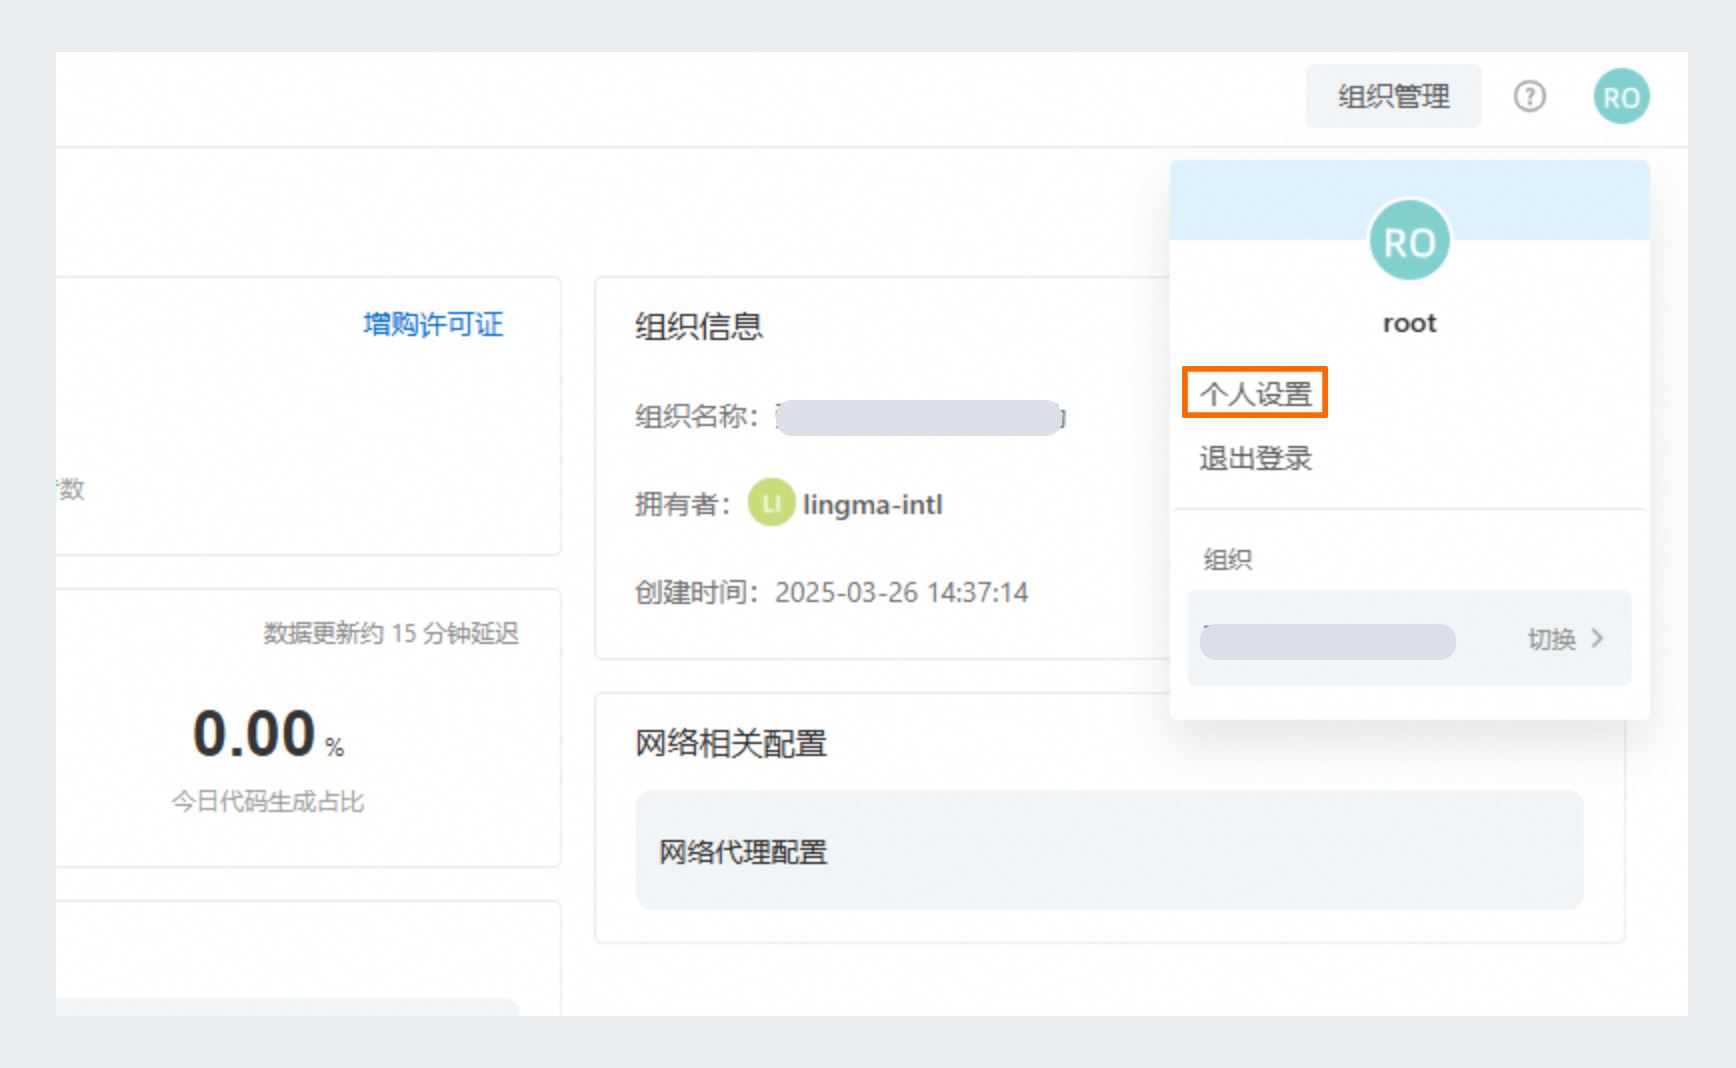Select the root username text

(x=1409, y=323)
